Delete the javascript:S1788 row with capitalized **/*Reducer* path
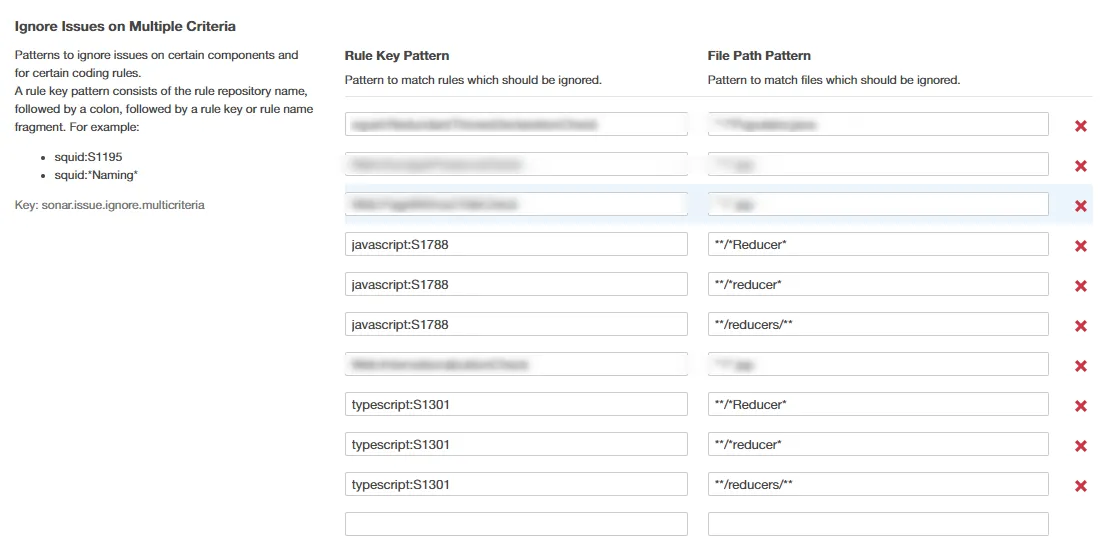The height and width of the screenshot is (544, 1108). (1080, 246)
